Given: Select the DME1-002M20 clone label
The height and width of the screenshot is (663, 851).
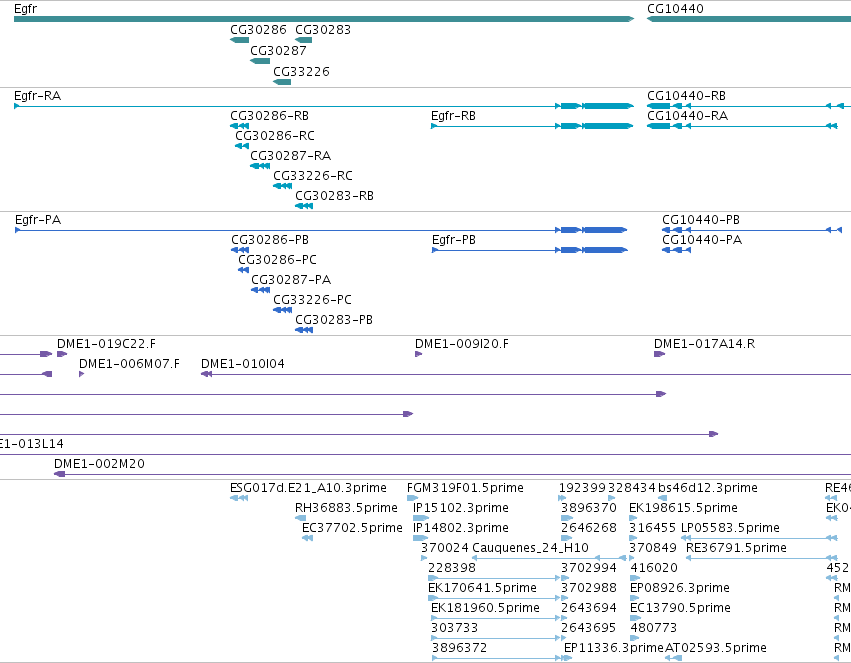Looking at the screenshot, I should click(100, 464).
